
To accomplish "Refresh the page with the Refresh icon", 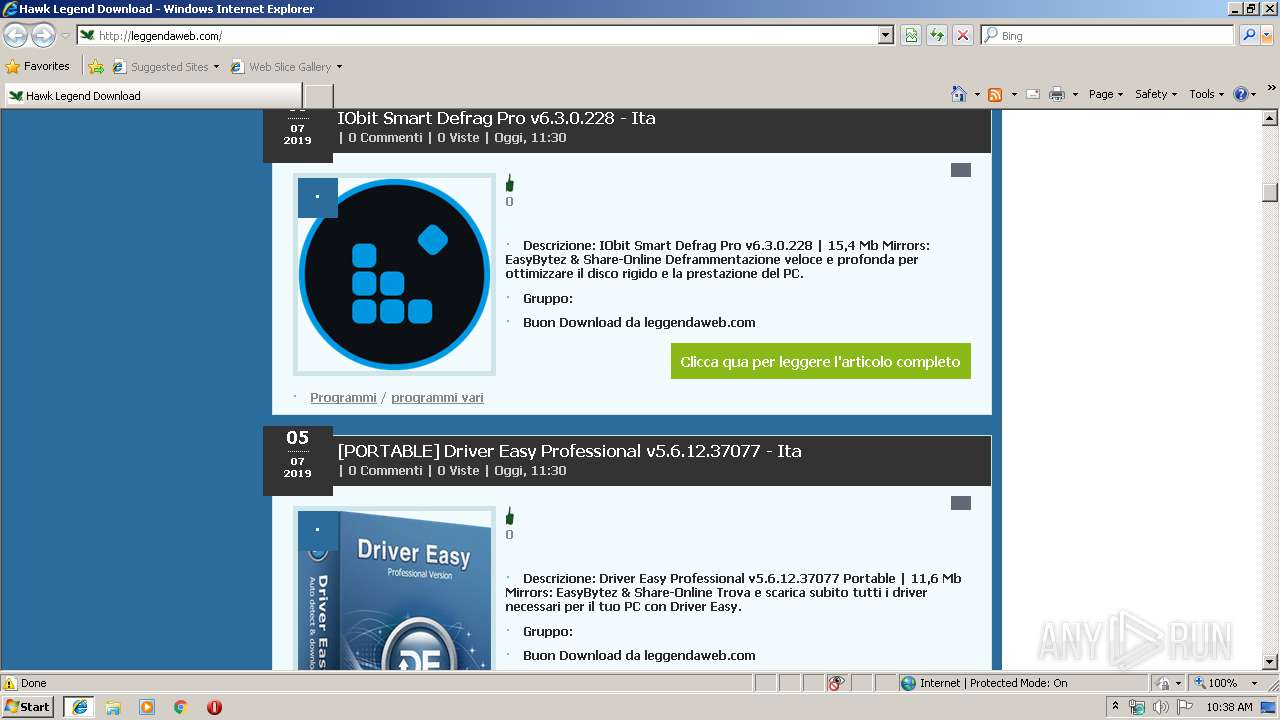I will [x=937, y=35].
